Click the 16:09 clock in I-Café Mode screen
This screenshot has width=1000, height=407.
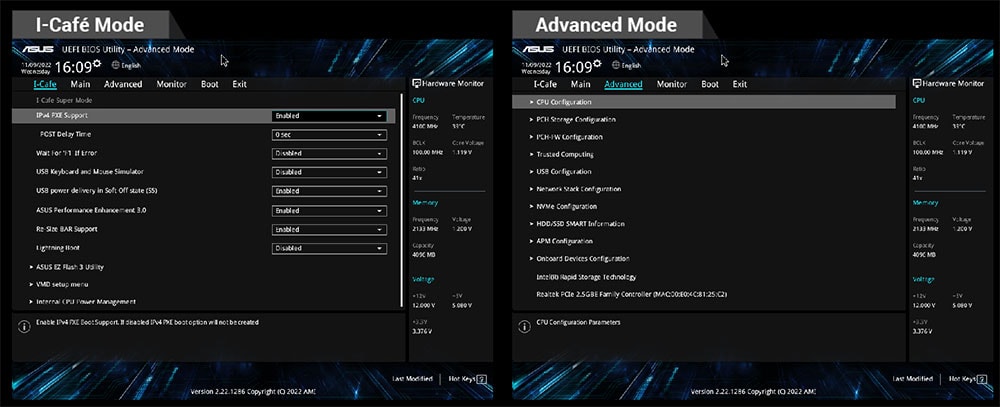(x=73, y=67)
